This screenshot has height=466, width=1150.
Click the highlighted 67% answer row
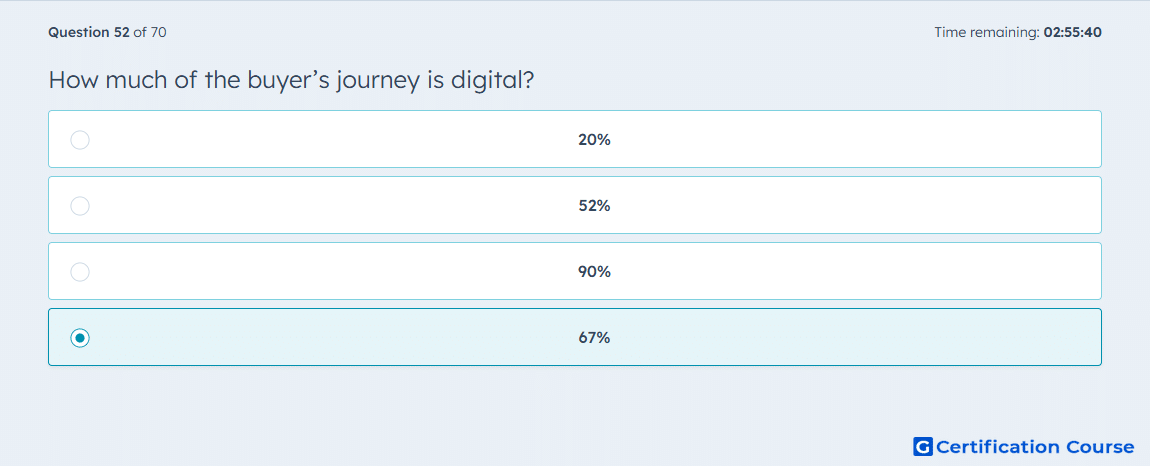[x=575, y=337]
